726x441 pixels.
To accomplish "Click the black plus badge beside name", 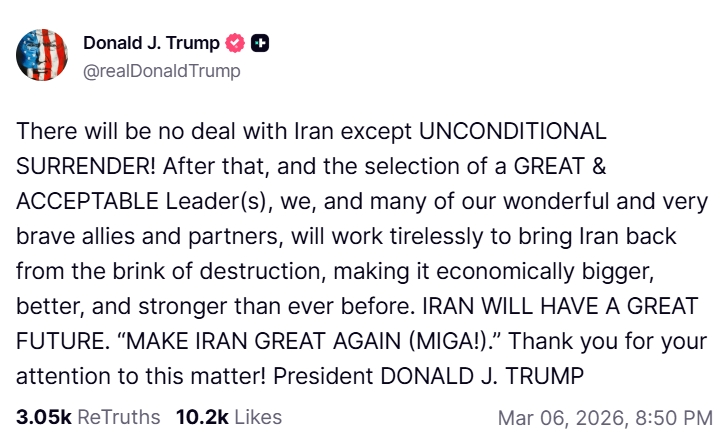I will 260,43.
